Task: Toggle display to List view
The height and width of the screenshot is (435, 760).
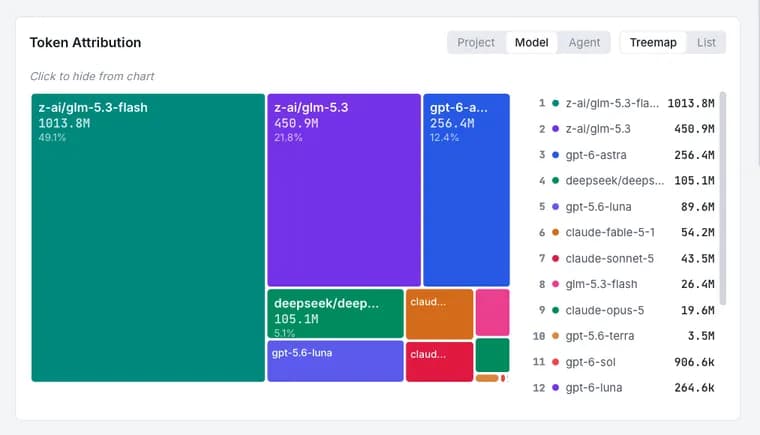Action: pos(706,43)
